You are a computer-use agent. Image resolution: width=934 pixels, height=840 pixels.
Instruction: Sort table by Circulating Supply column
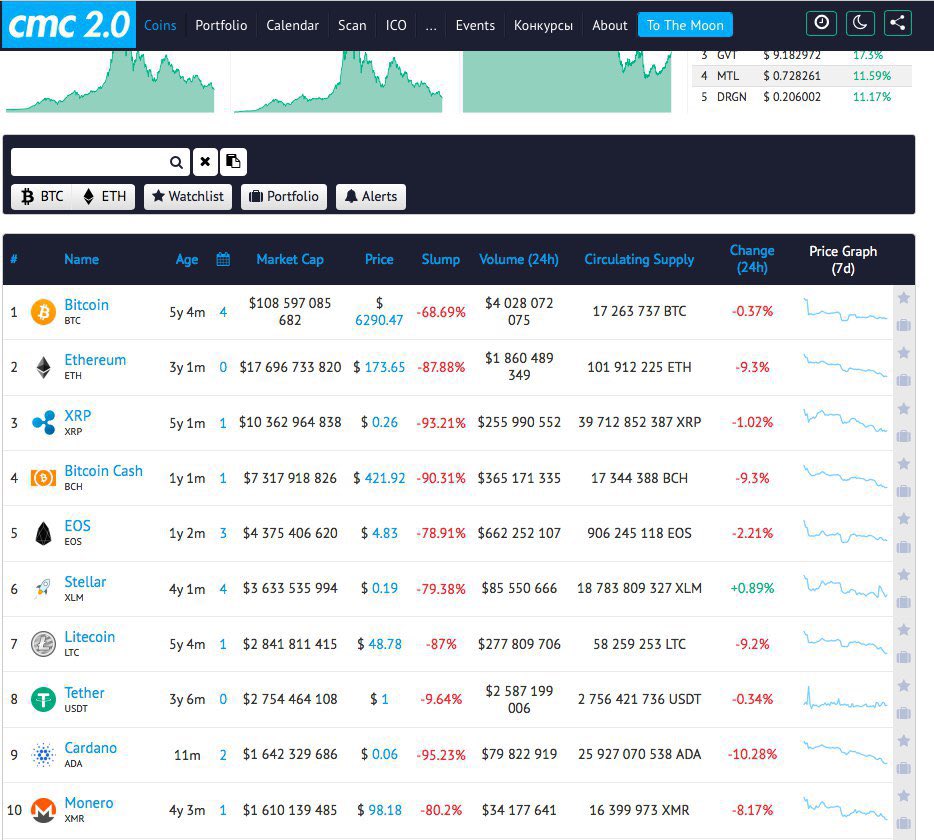(639, 259)
